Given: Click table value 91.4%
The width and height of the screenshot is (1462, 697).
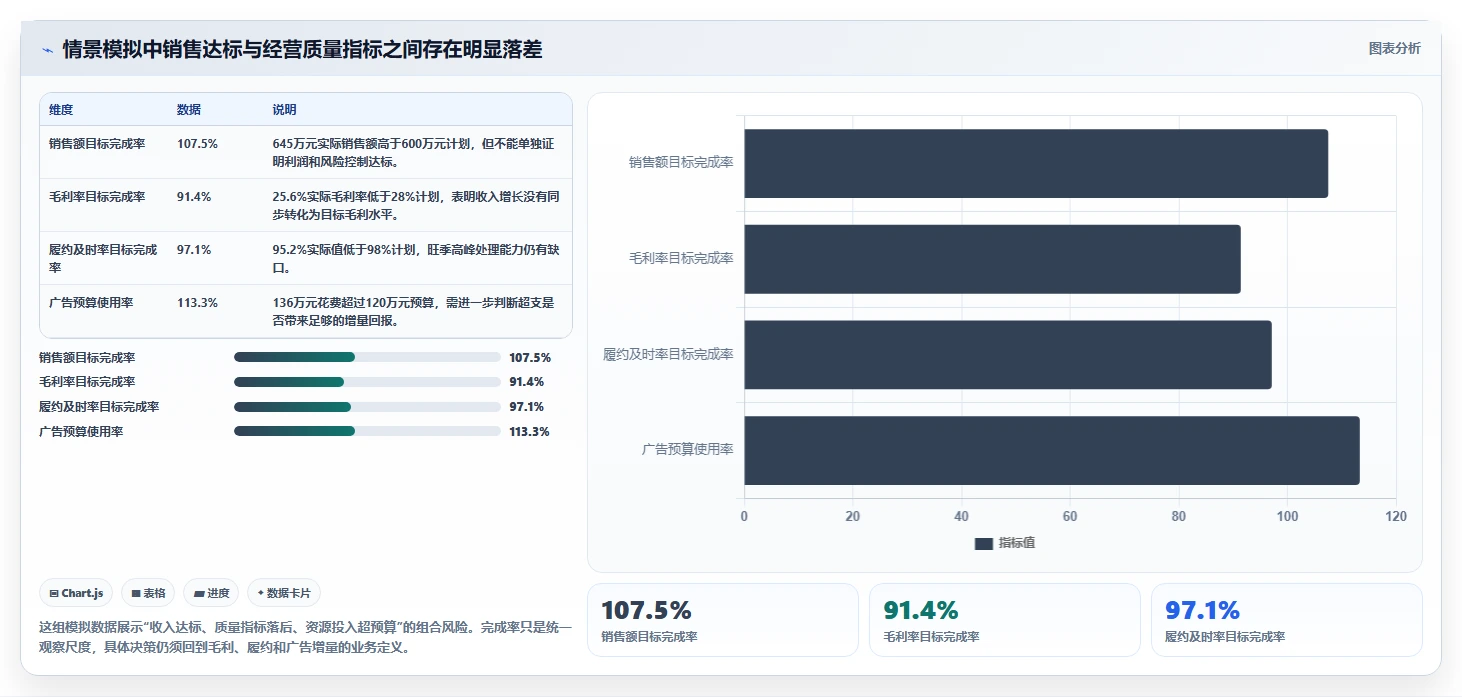Looking at the screenshot, I should tap(194, 197).
